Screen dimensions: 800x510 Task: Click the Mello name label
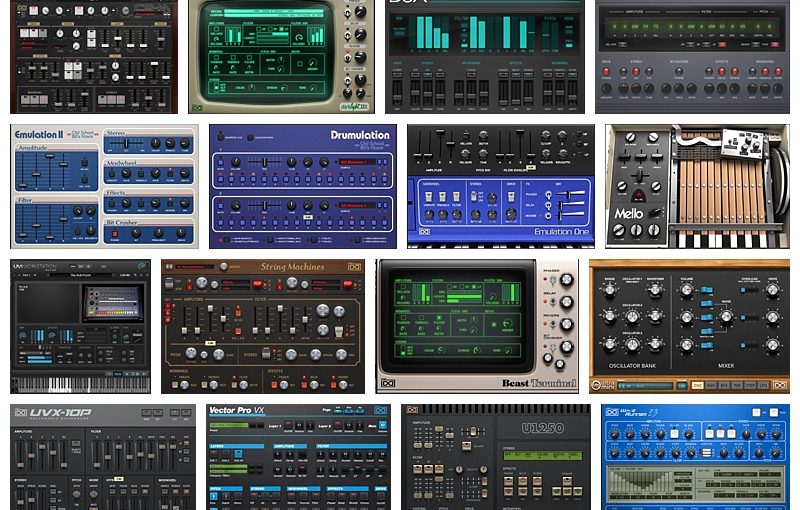pyautogui.click(x=629, y=214)
